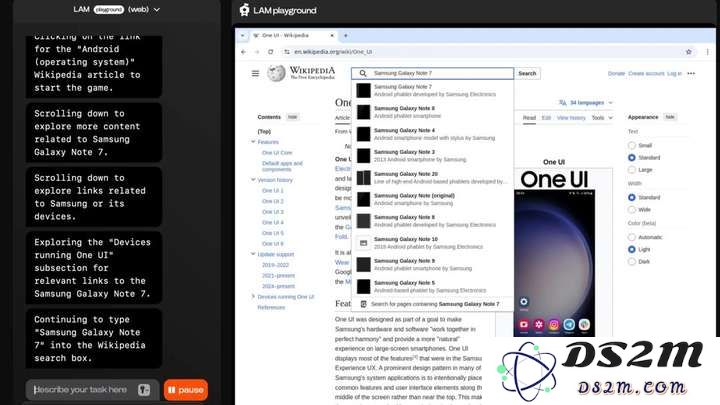Screen dimensions: 720x405
Task: Choose Samsung Galaxy Note 9 suggestion
Action: 433,264
